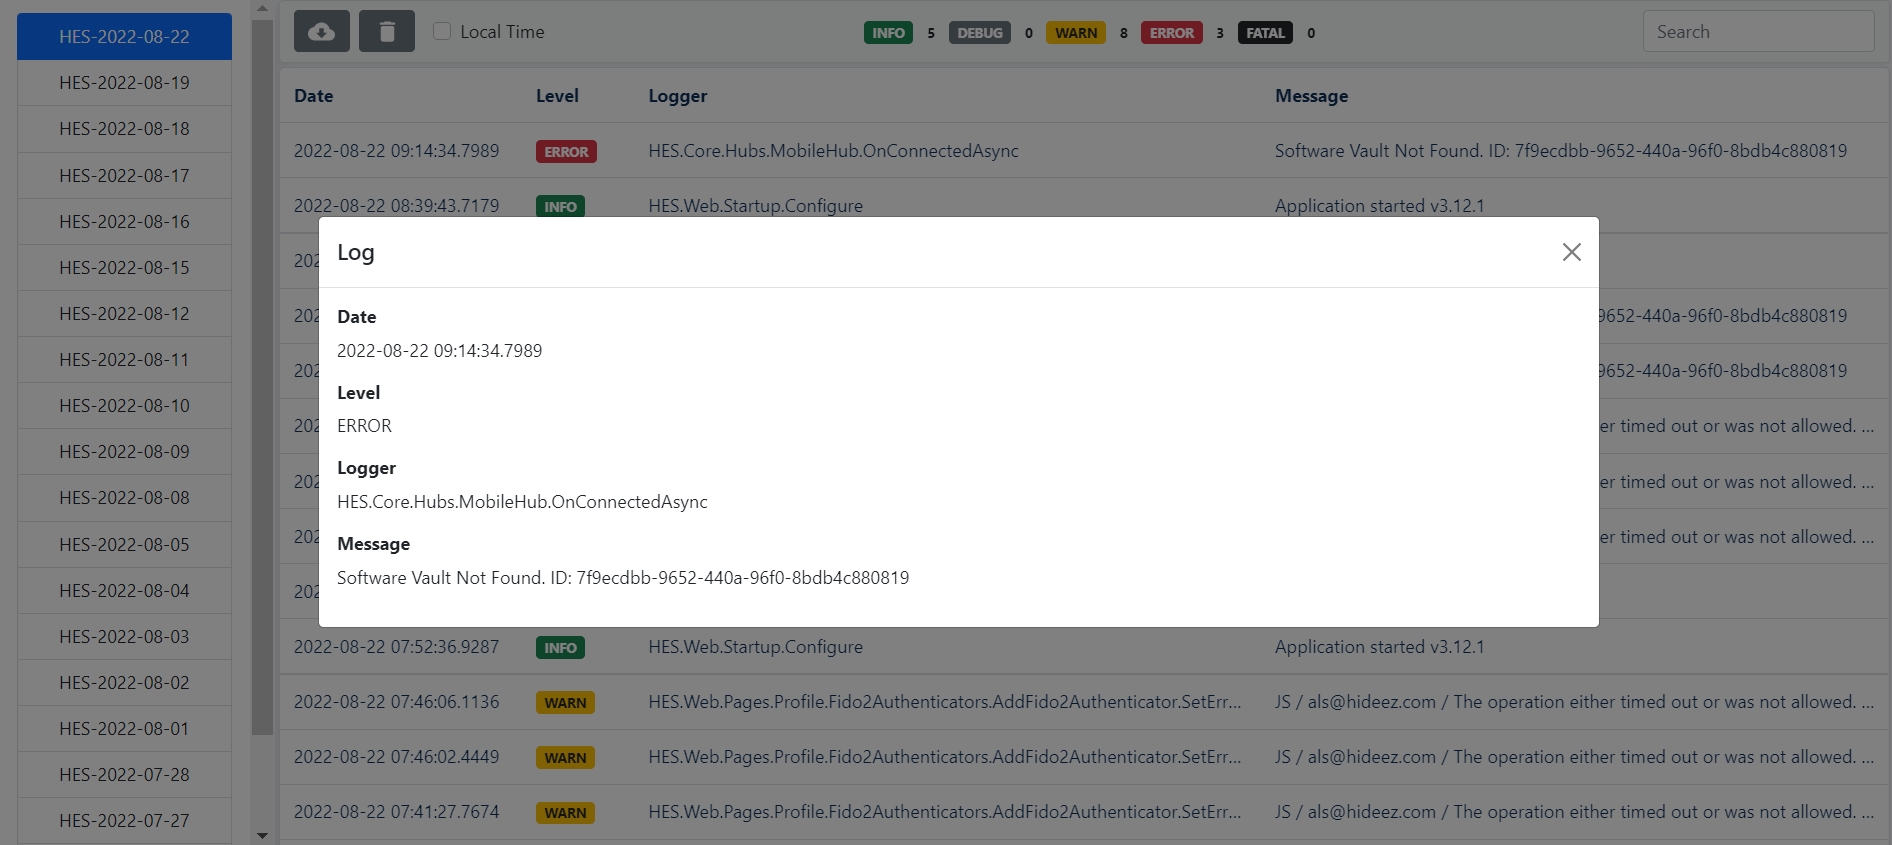
Task: Select HES-2022-07-28 from log list
Action: click(124, 775)
